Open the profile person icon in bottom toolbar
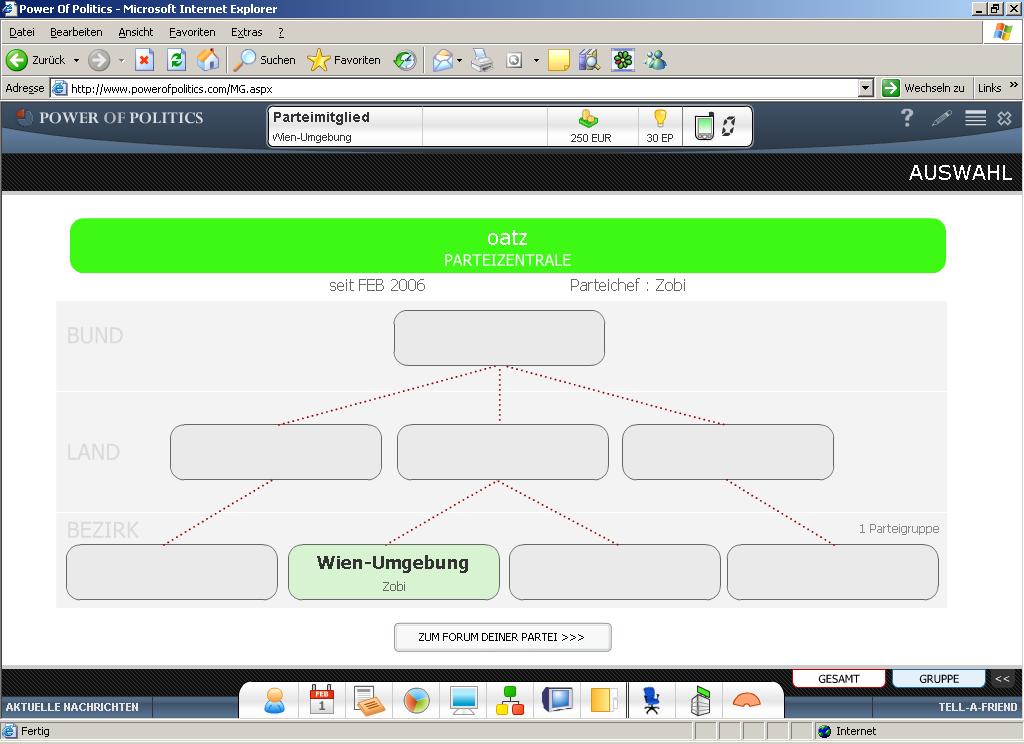This screenshot has height=744, width=1024. point(275,700)
